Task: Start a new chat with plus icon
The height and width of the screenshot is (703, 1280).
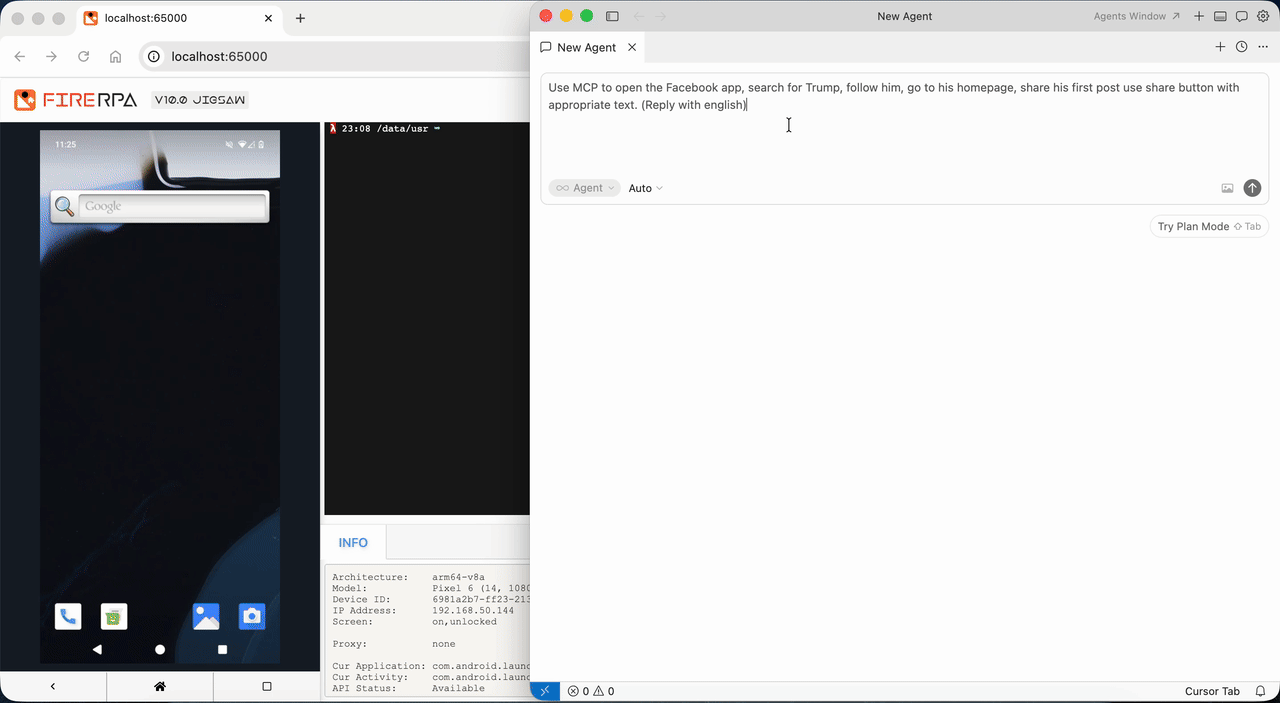Action: 1220,47
